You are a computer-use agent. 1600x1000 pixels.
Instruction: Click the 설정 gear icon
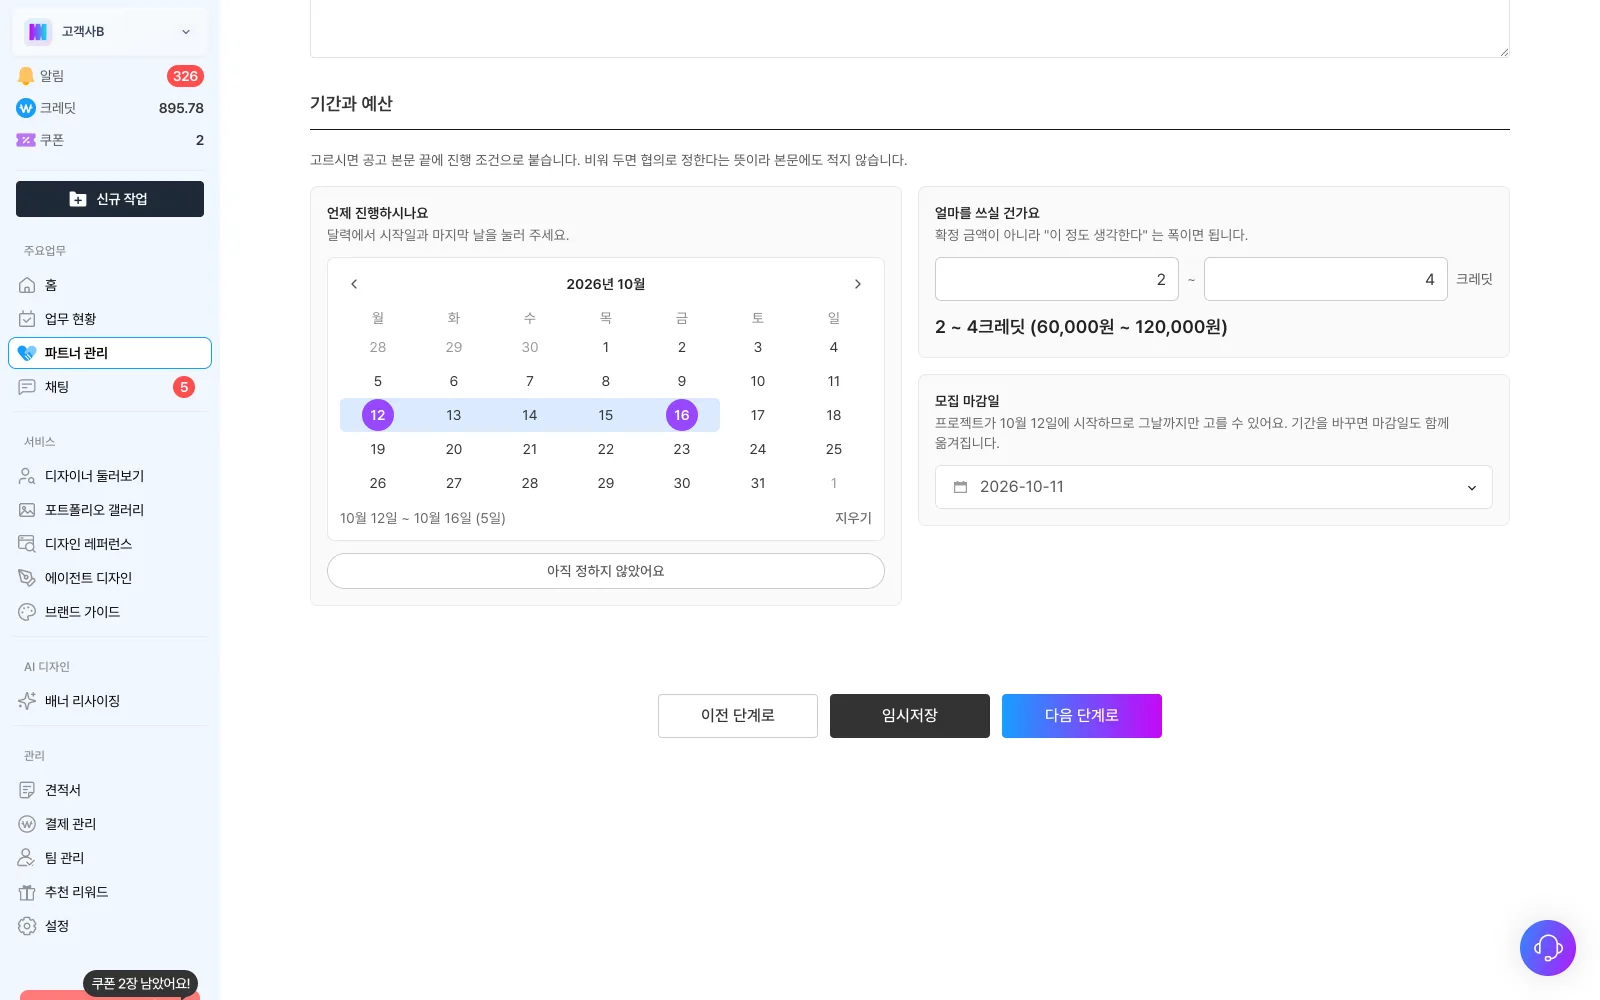[27, 926]
